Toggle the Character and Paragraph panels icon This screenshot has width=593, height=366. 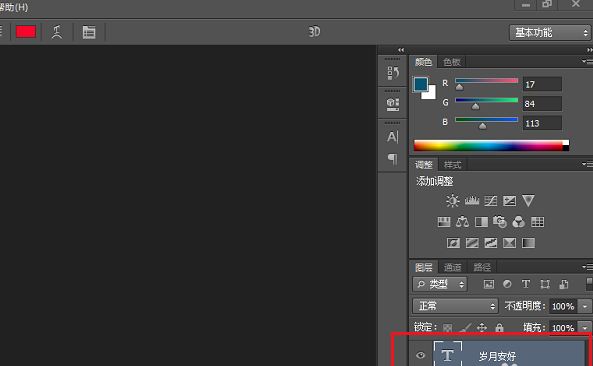(x=89, y=32)
